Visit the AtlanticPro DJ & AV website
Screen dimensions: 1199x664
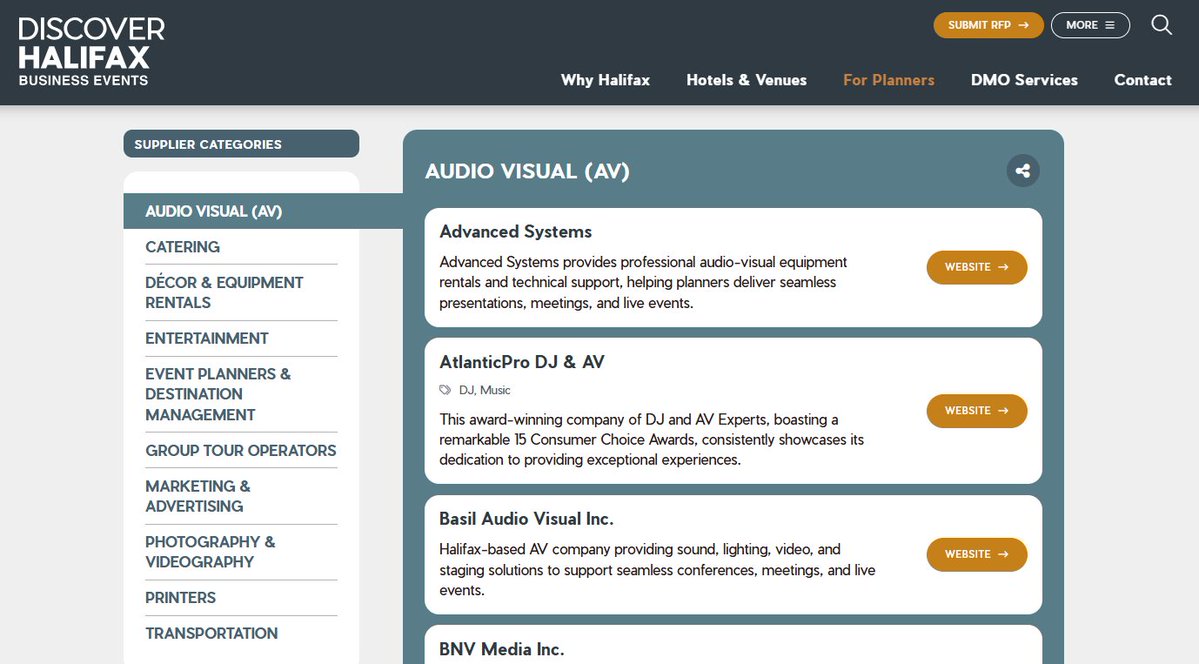click(x=976, y=411)
